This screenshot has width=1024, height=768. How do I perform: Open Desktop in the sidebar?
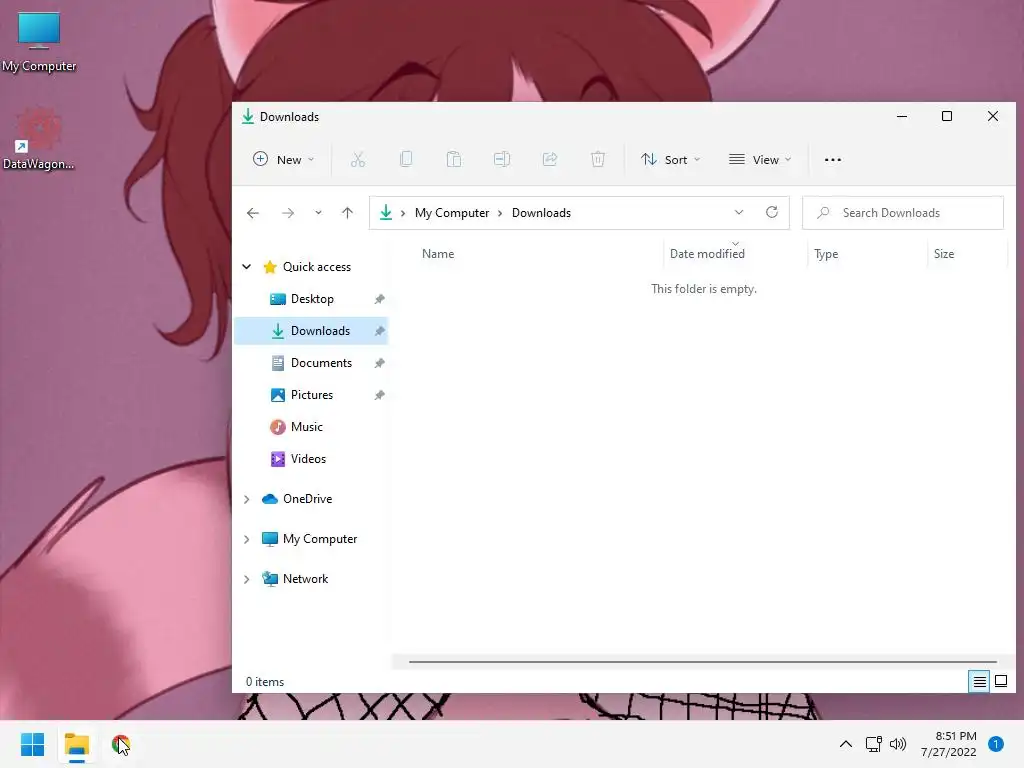tap(312, 299)
